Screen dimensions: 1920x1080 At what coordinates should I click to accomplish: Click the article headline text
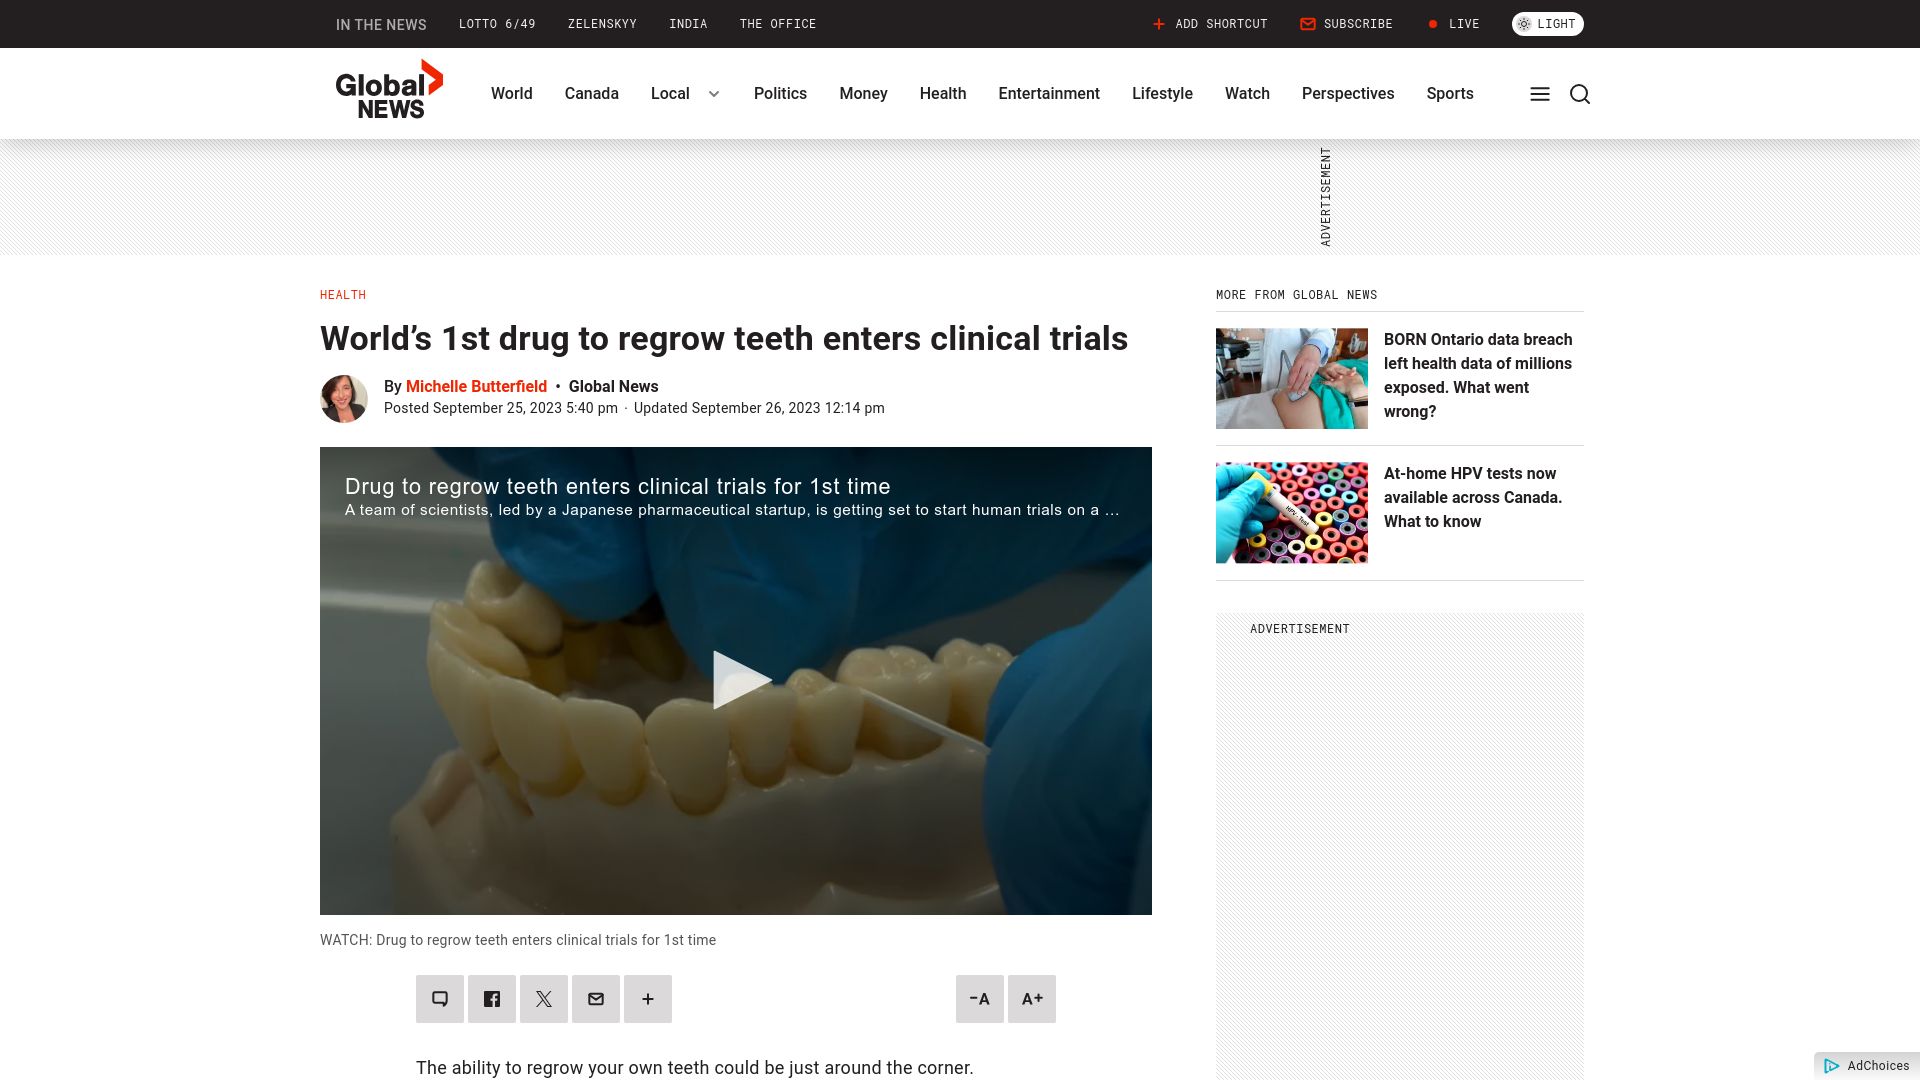pyautogui.click(x=724, y=339)
